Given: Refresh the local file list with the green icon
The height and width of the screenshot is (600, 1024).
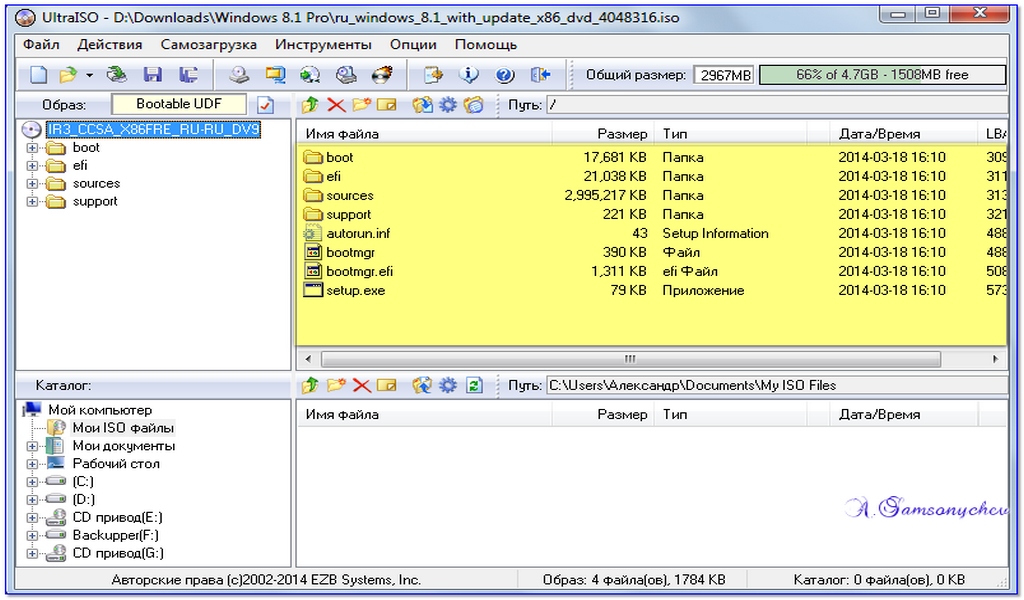Looking at the screenshot, I should (474, 385).
